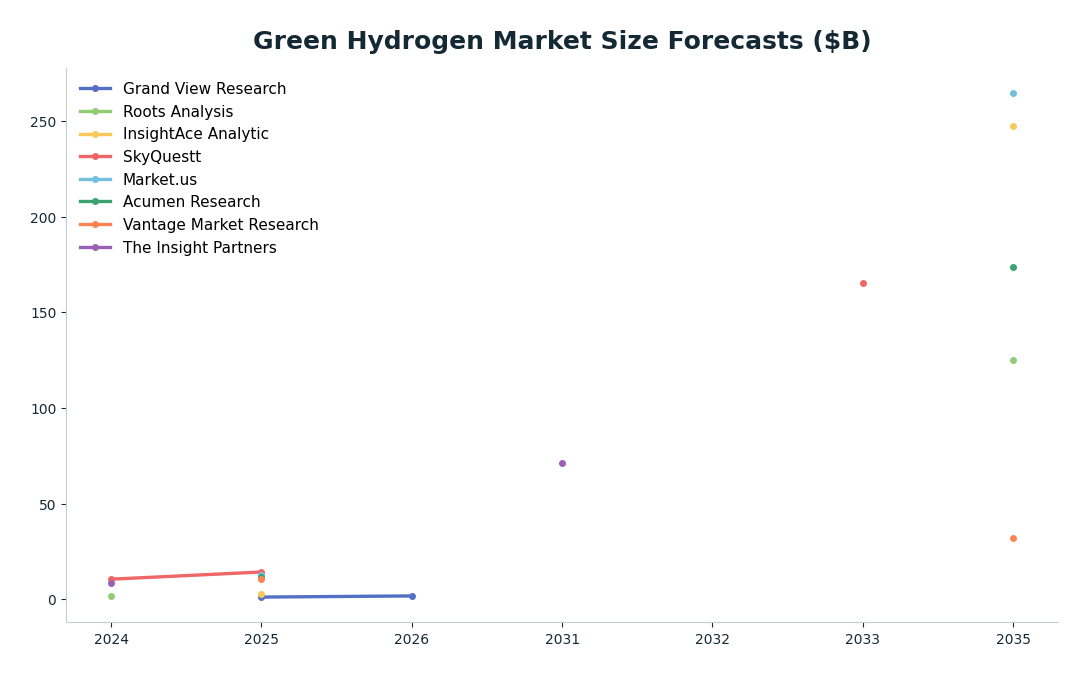Select Vantage Market Research legend entry

(x=198, y=225)
